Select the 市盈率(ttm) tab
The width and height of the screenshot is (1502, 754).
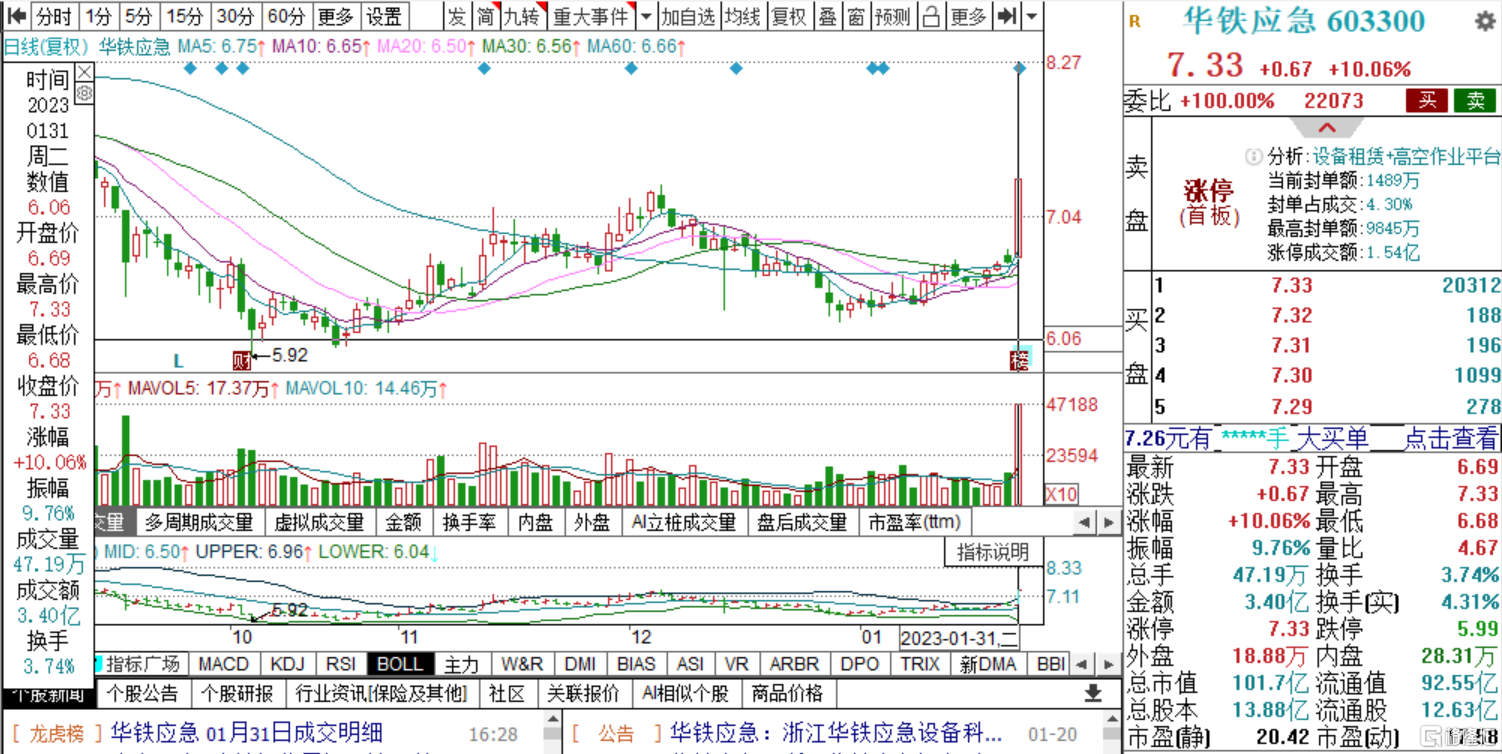914,522
